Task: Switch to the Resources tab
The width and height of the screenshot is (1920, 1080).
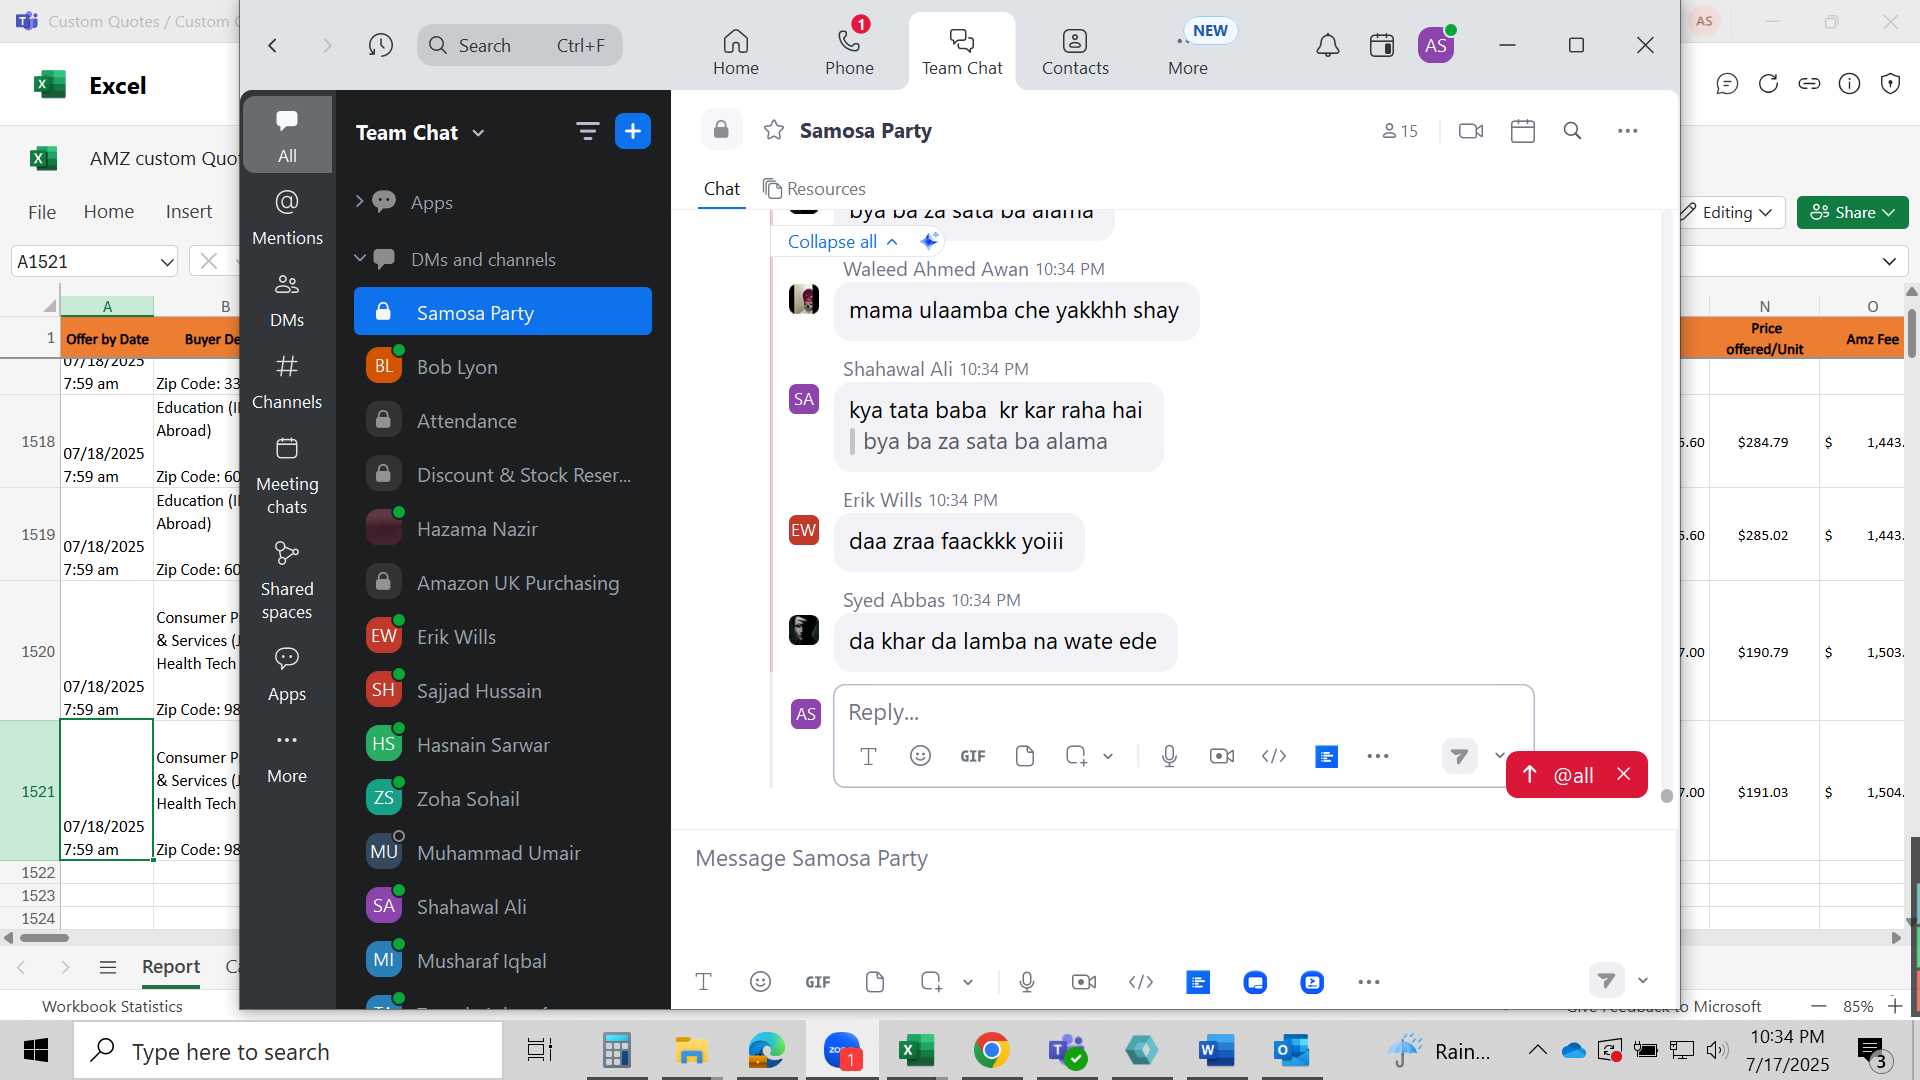Action: (x=814, y=189)
